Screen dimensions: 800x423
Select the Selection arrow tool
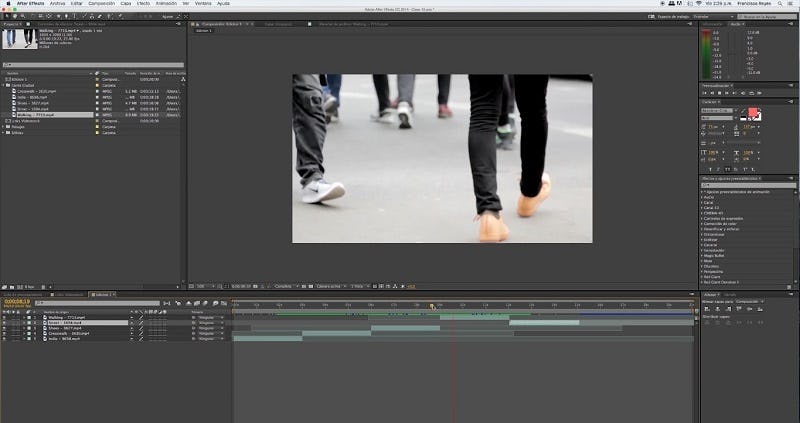(6, 16)
